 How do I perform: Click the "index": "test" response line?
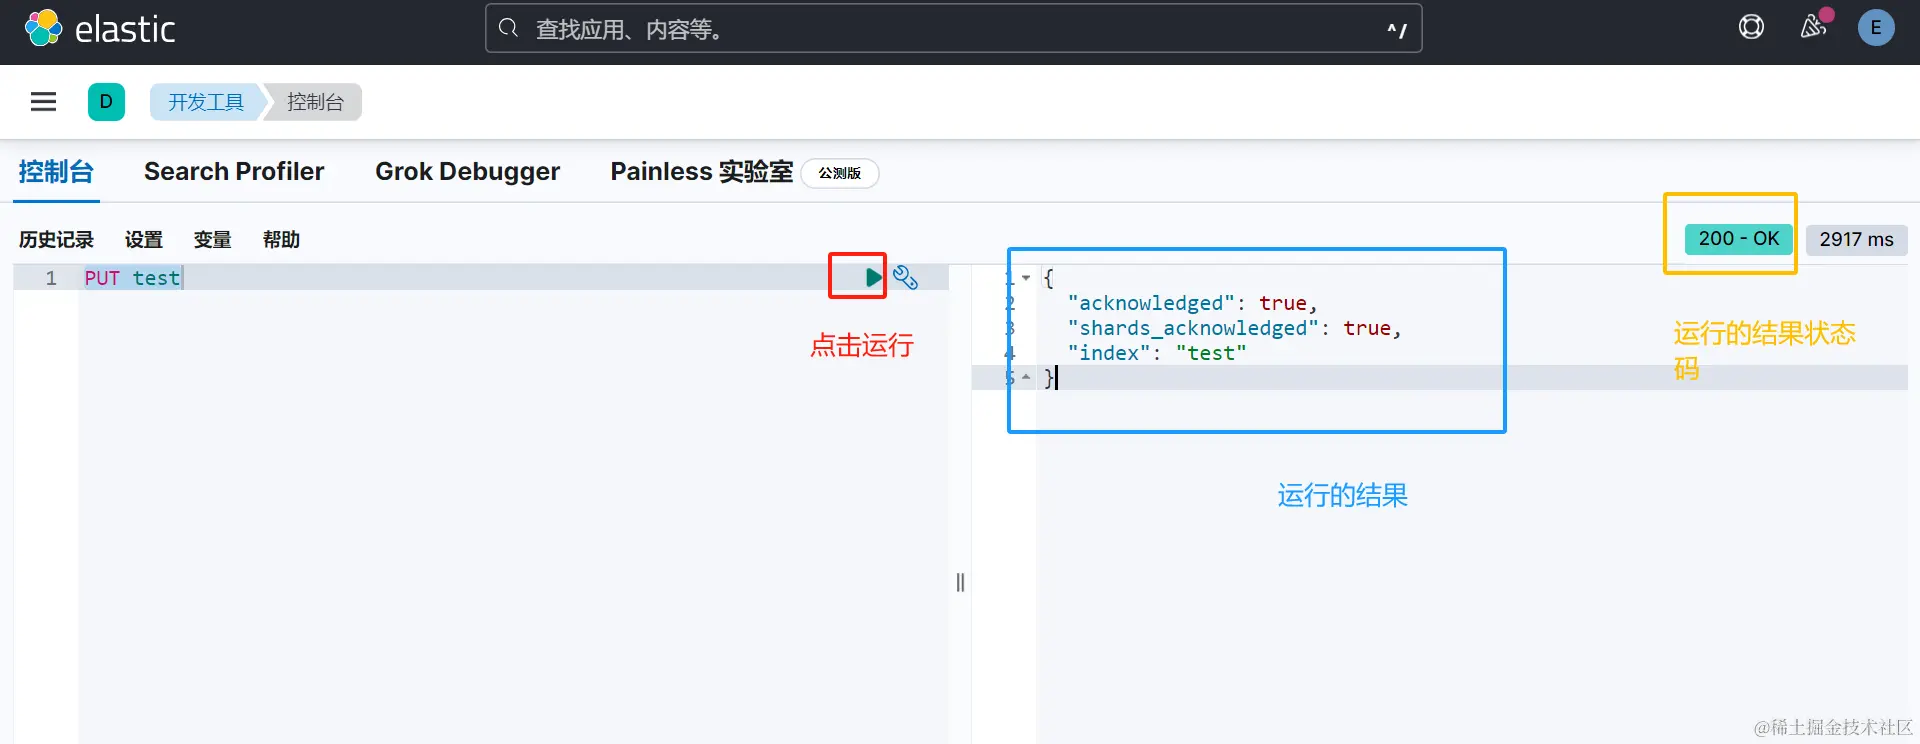pos(1156,353)
